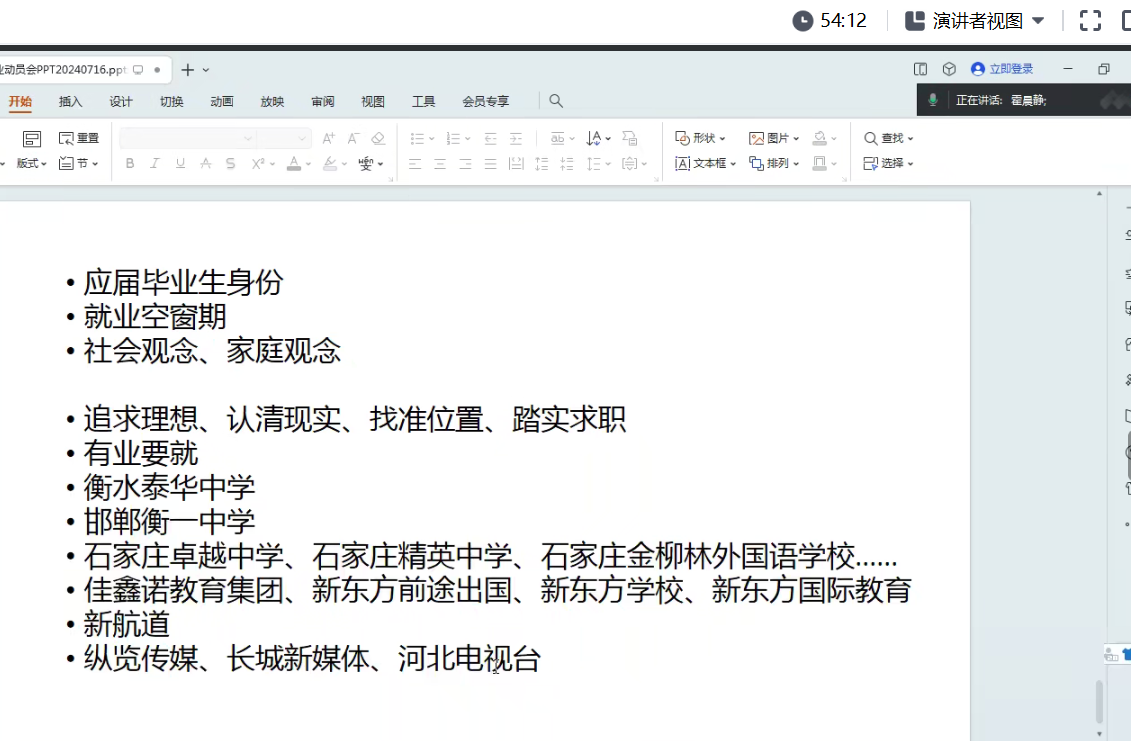The image size is (1131, 741).
Task: Enter fullscreen with the top-right expand icon
Action: click(x=1090, y=19)
